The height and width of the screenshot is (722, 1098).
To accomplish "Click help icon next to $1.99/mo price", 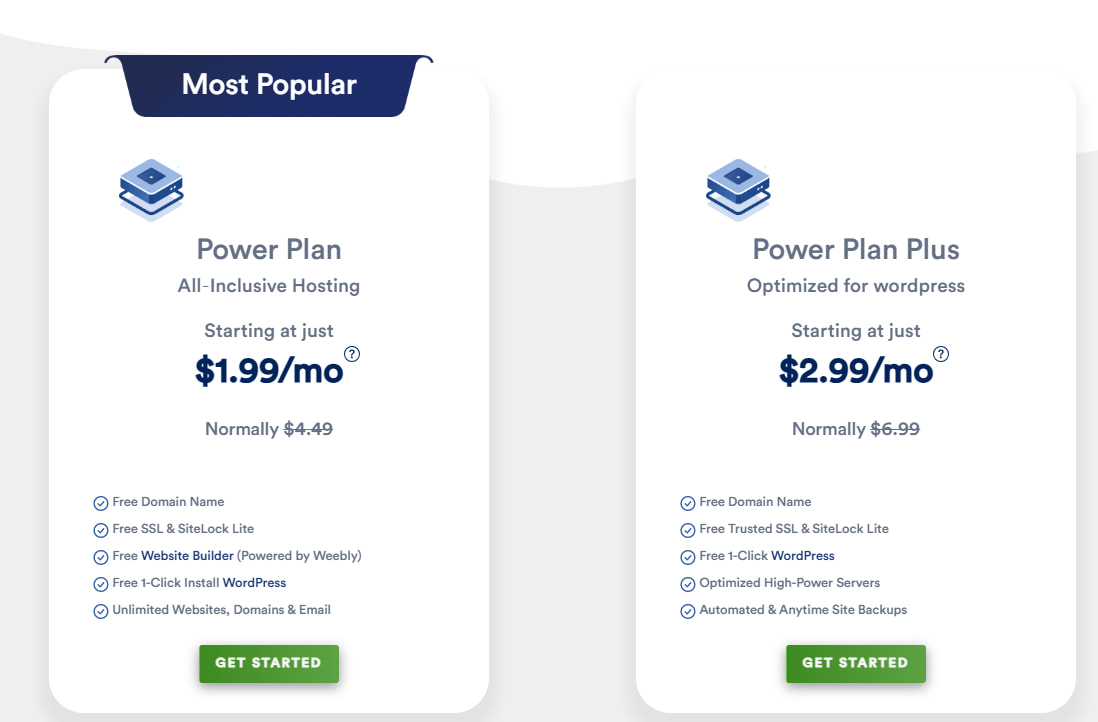I will click(352, 354).
